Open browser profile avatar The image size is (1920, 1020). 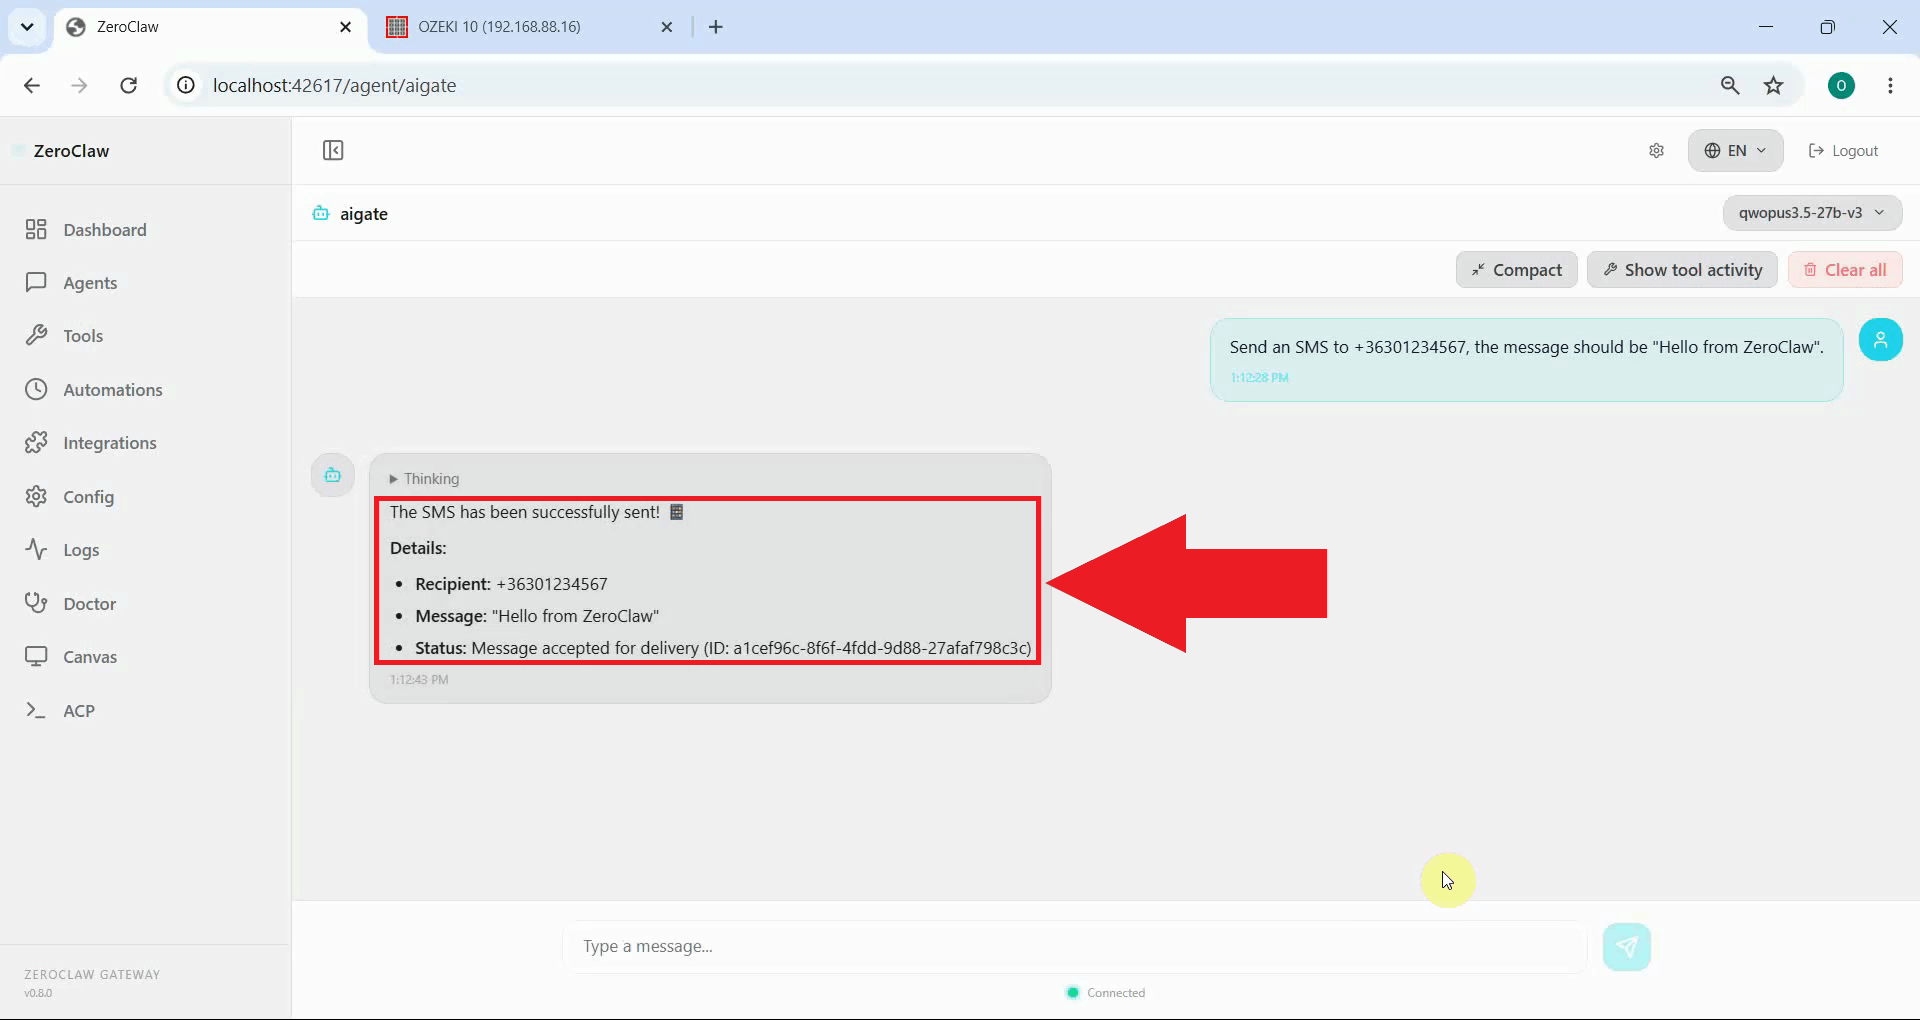pos(1841,85)
